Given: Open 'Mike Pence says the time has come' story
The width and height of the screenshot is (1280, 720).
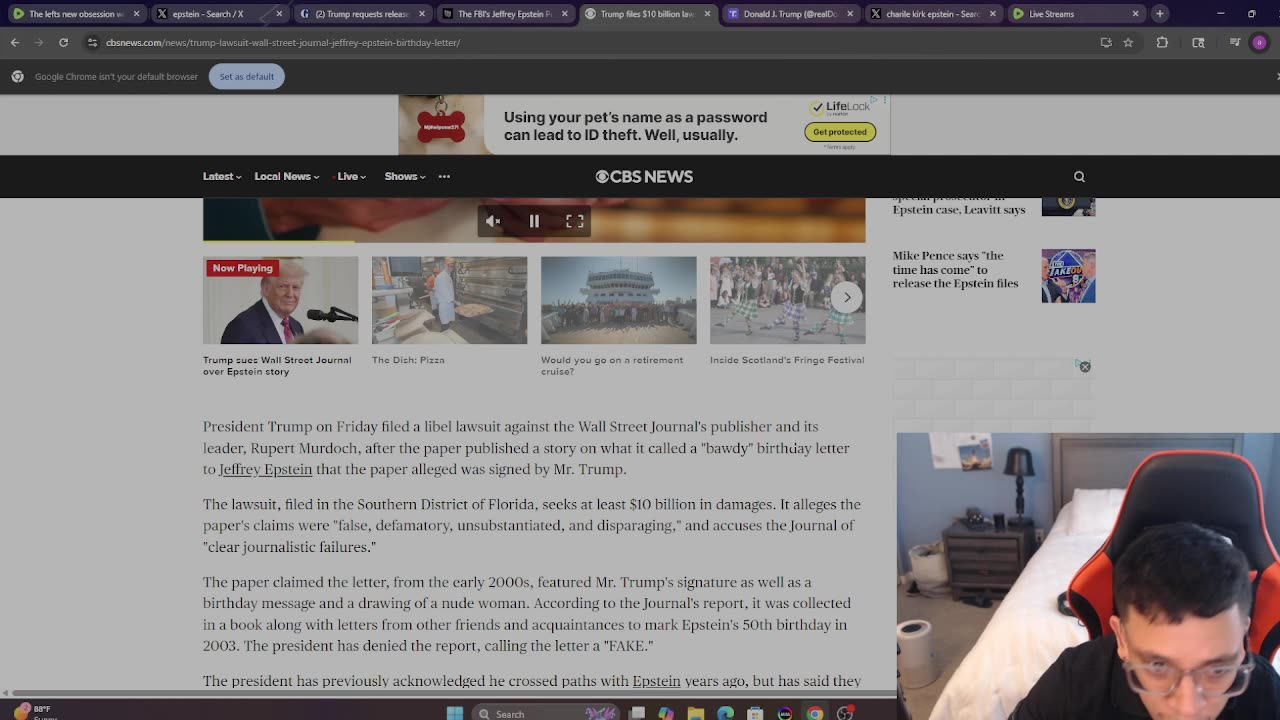Looking at the screenshot, I should 955,270.
